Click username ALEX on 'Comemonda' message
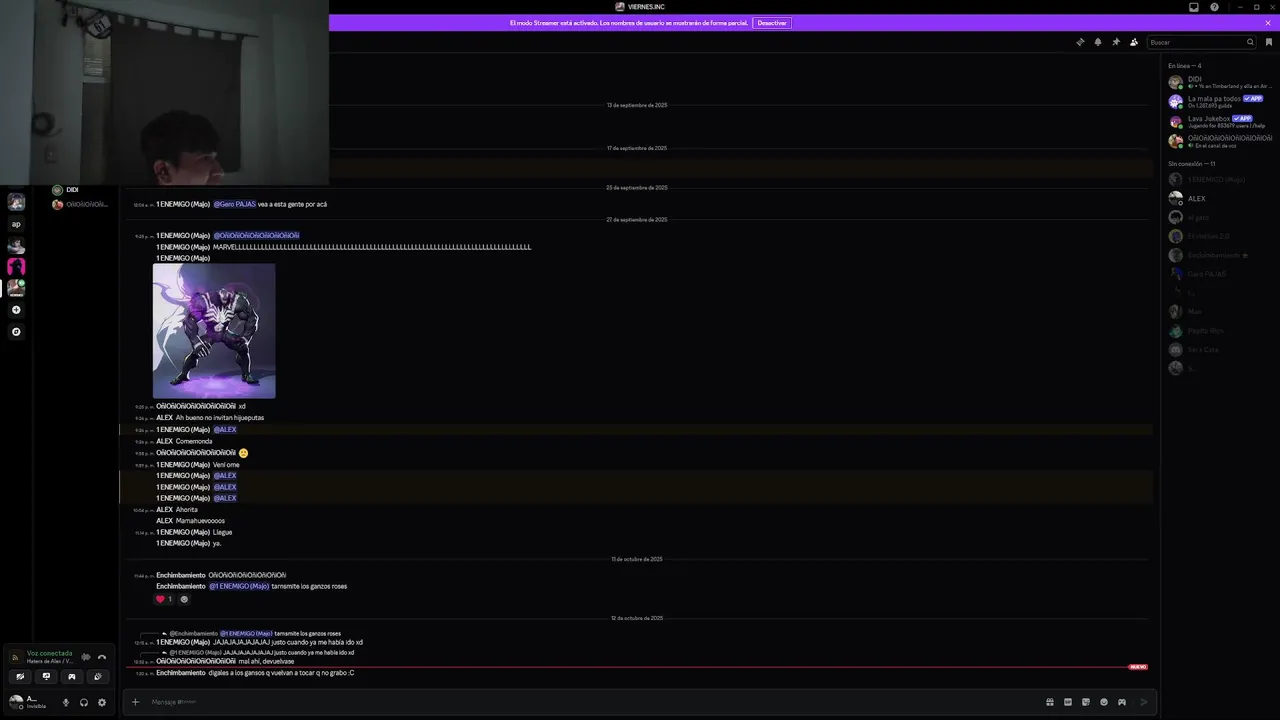The height and width of the screenshot is (720, 1280). point(164,441)
